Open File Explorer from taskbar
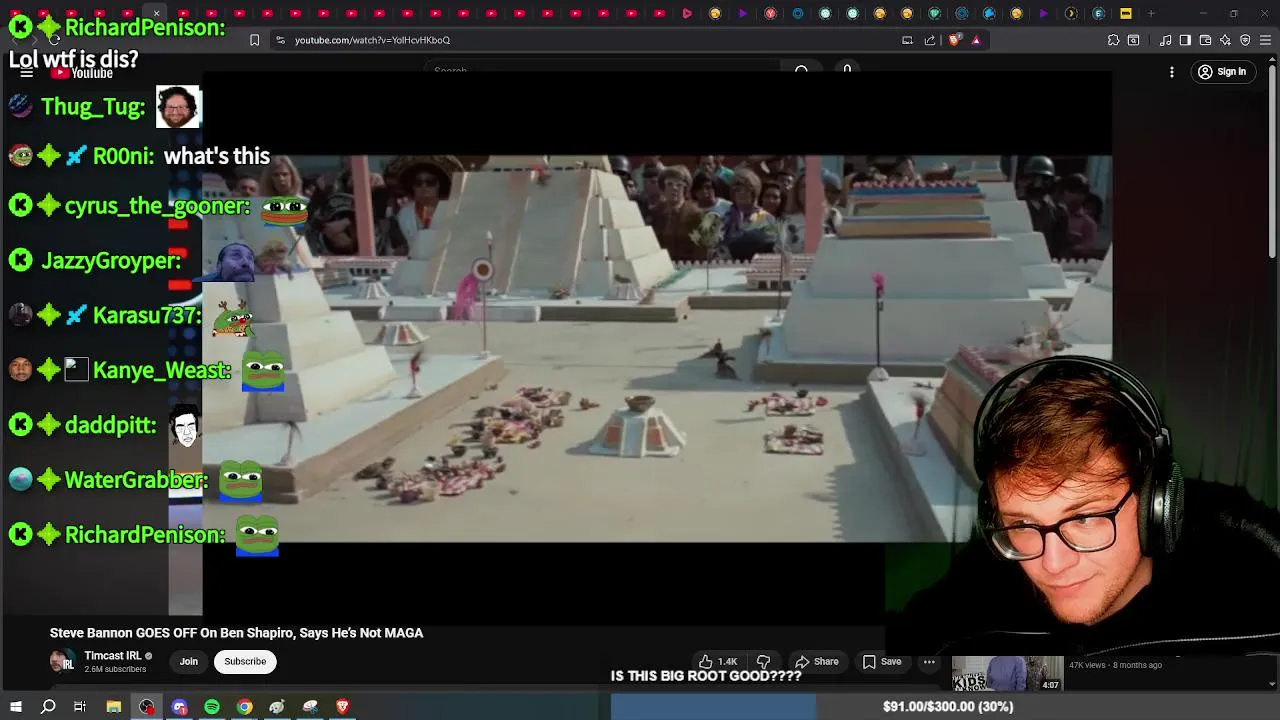1280x720 pixels. pos(113,706)
